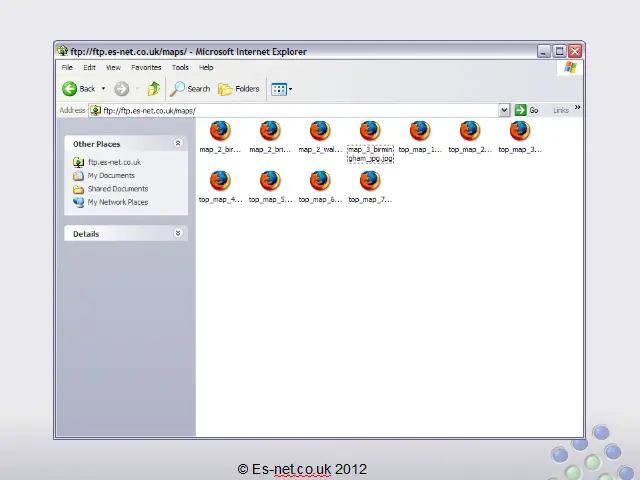Image resolution: width=640 pixels, height=480 pixels.
Task: Expand the Address bar dropdown list
Action: click(504, 110)
